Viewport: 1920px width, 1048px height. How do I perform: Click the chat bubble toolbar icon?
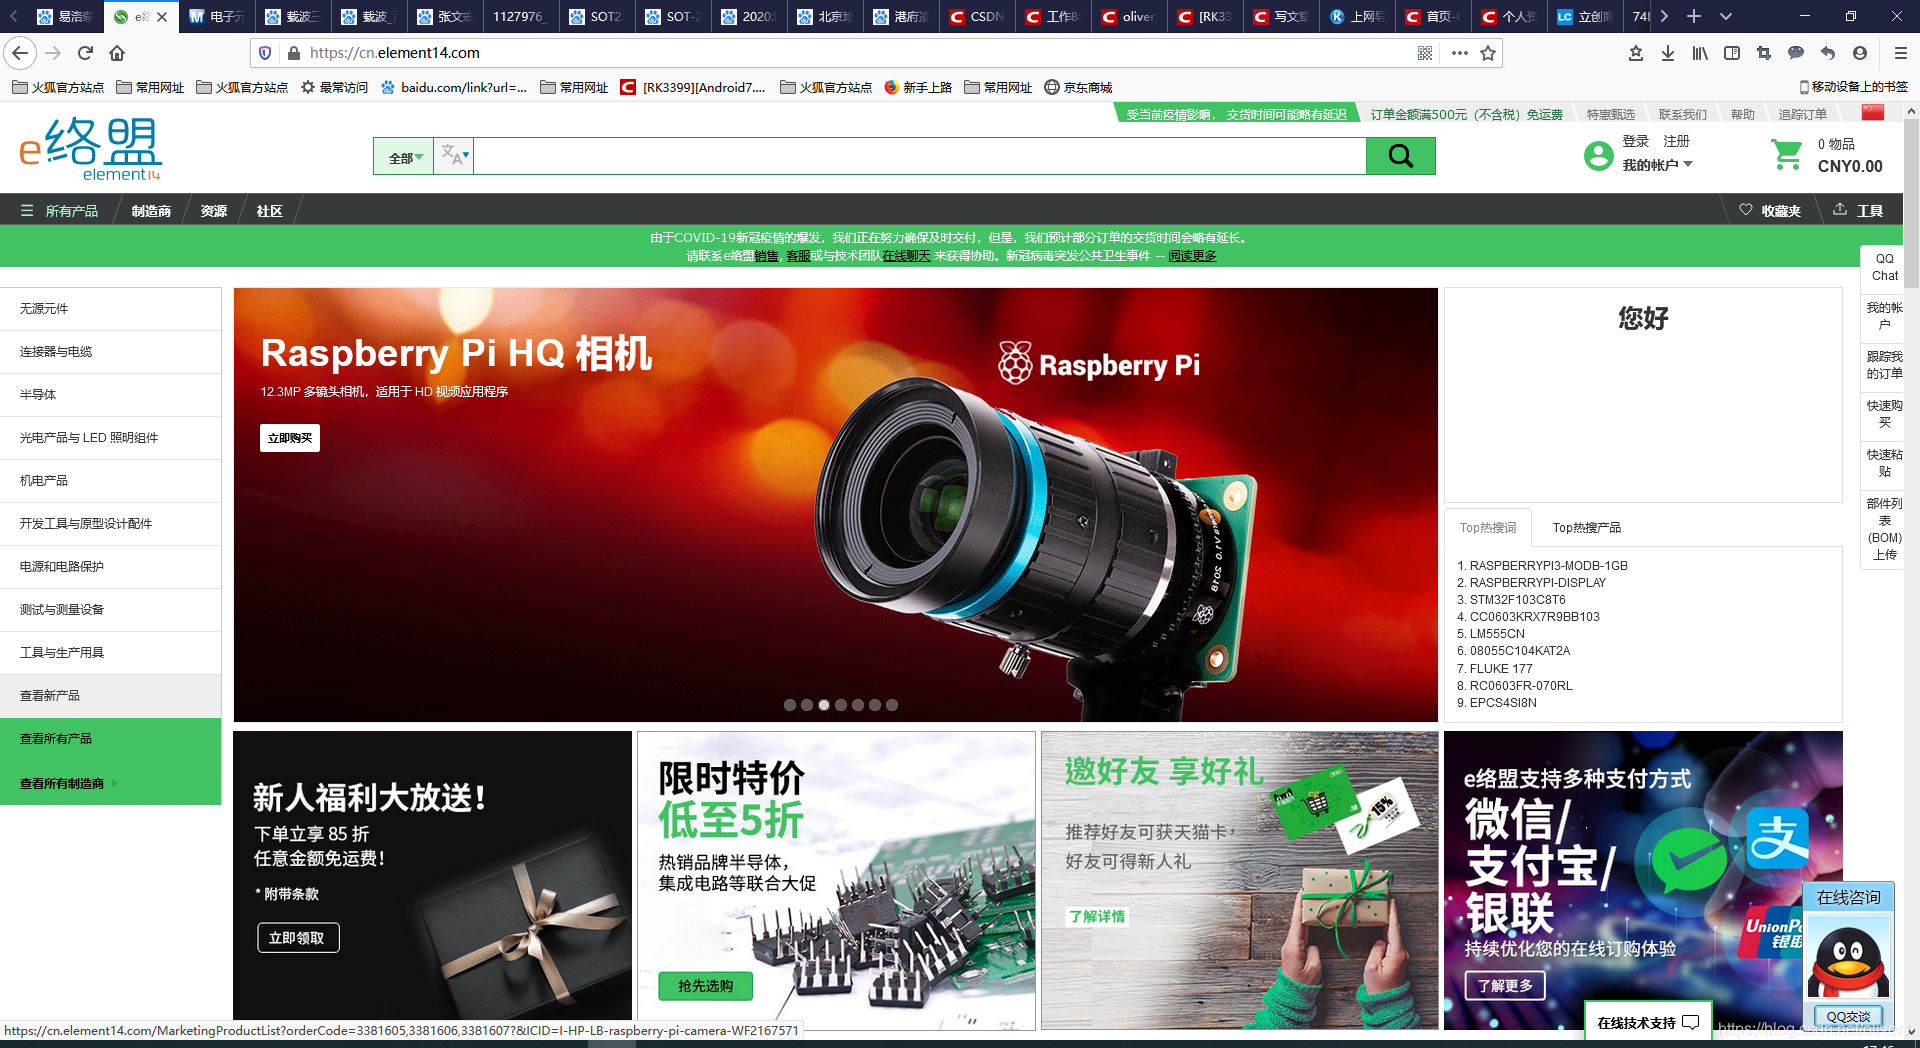tap(1796, 53)
